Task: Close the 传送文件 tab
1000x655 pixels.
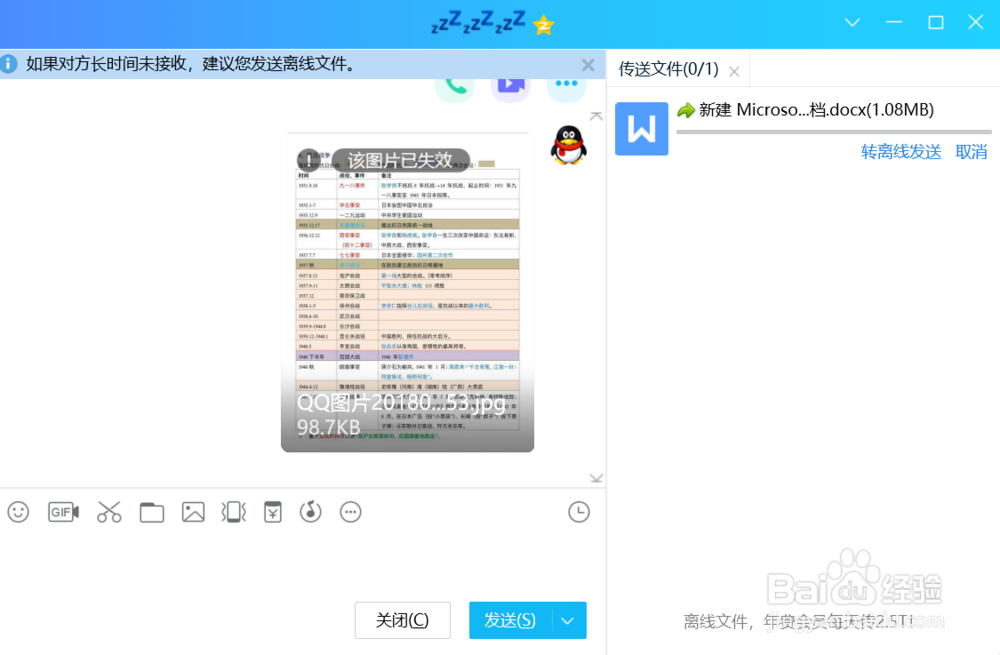Action: tap(734, 71)
